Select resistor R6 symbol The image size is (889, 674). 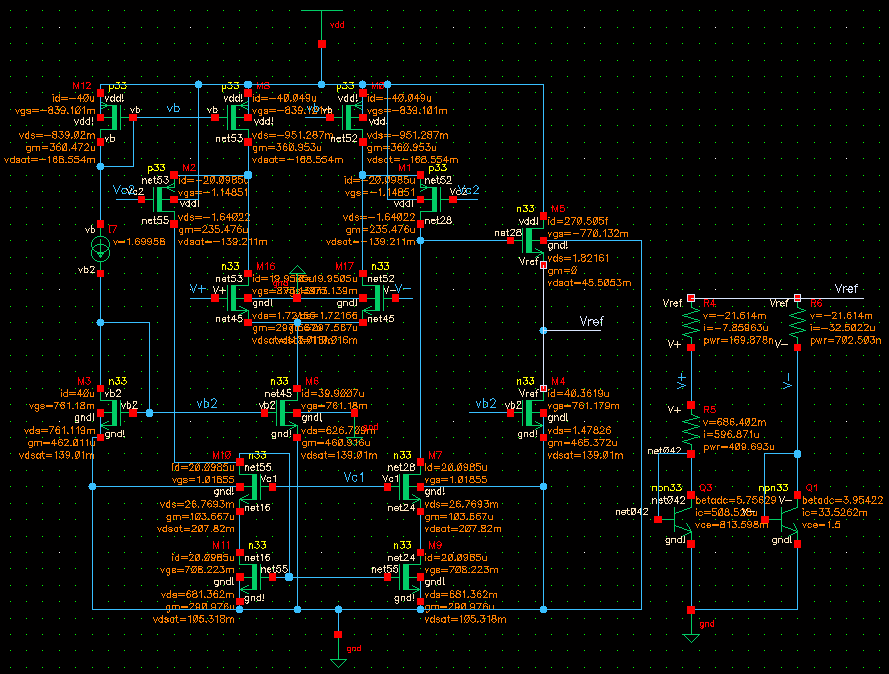797,323
